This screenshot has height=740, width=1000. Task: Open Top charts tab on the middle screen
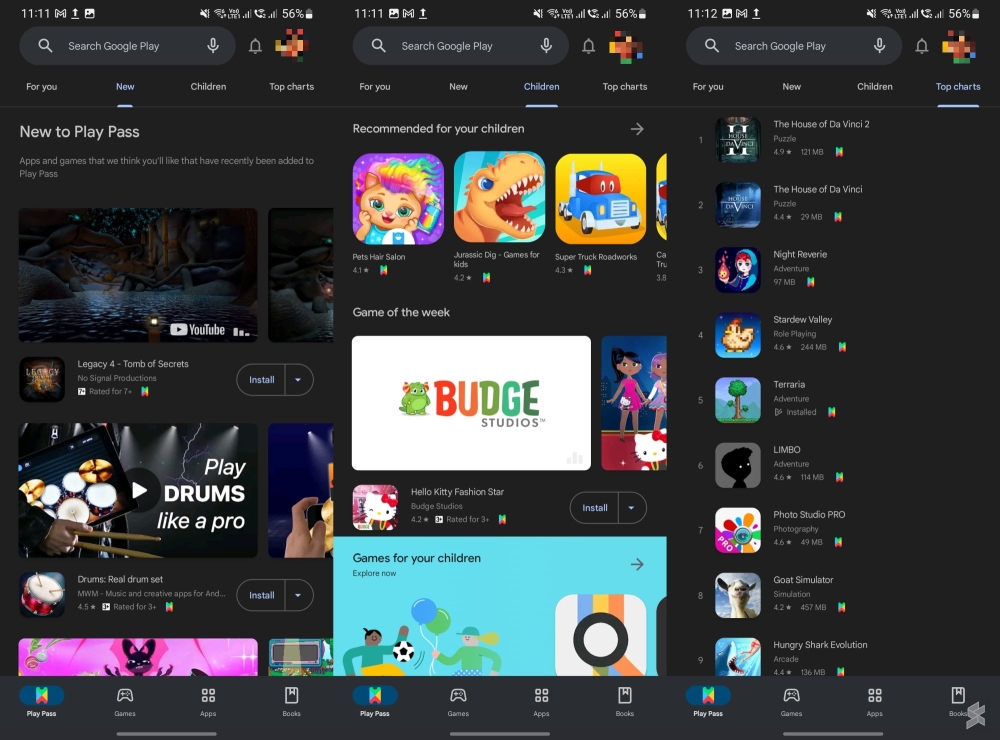625,87
